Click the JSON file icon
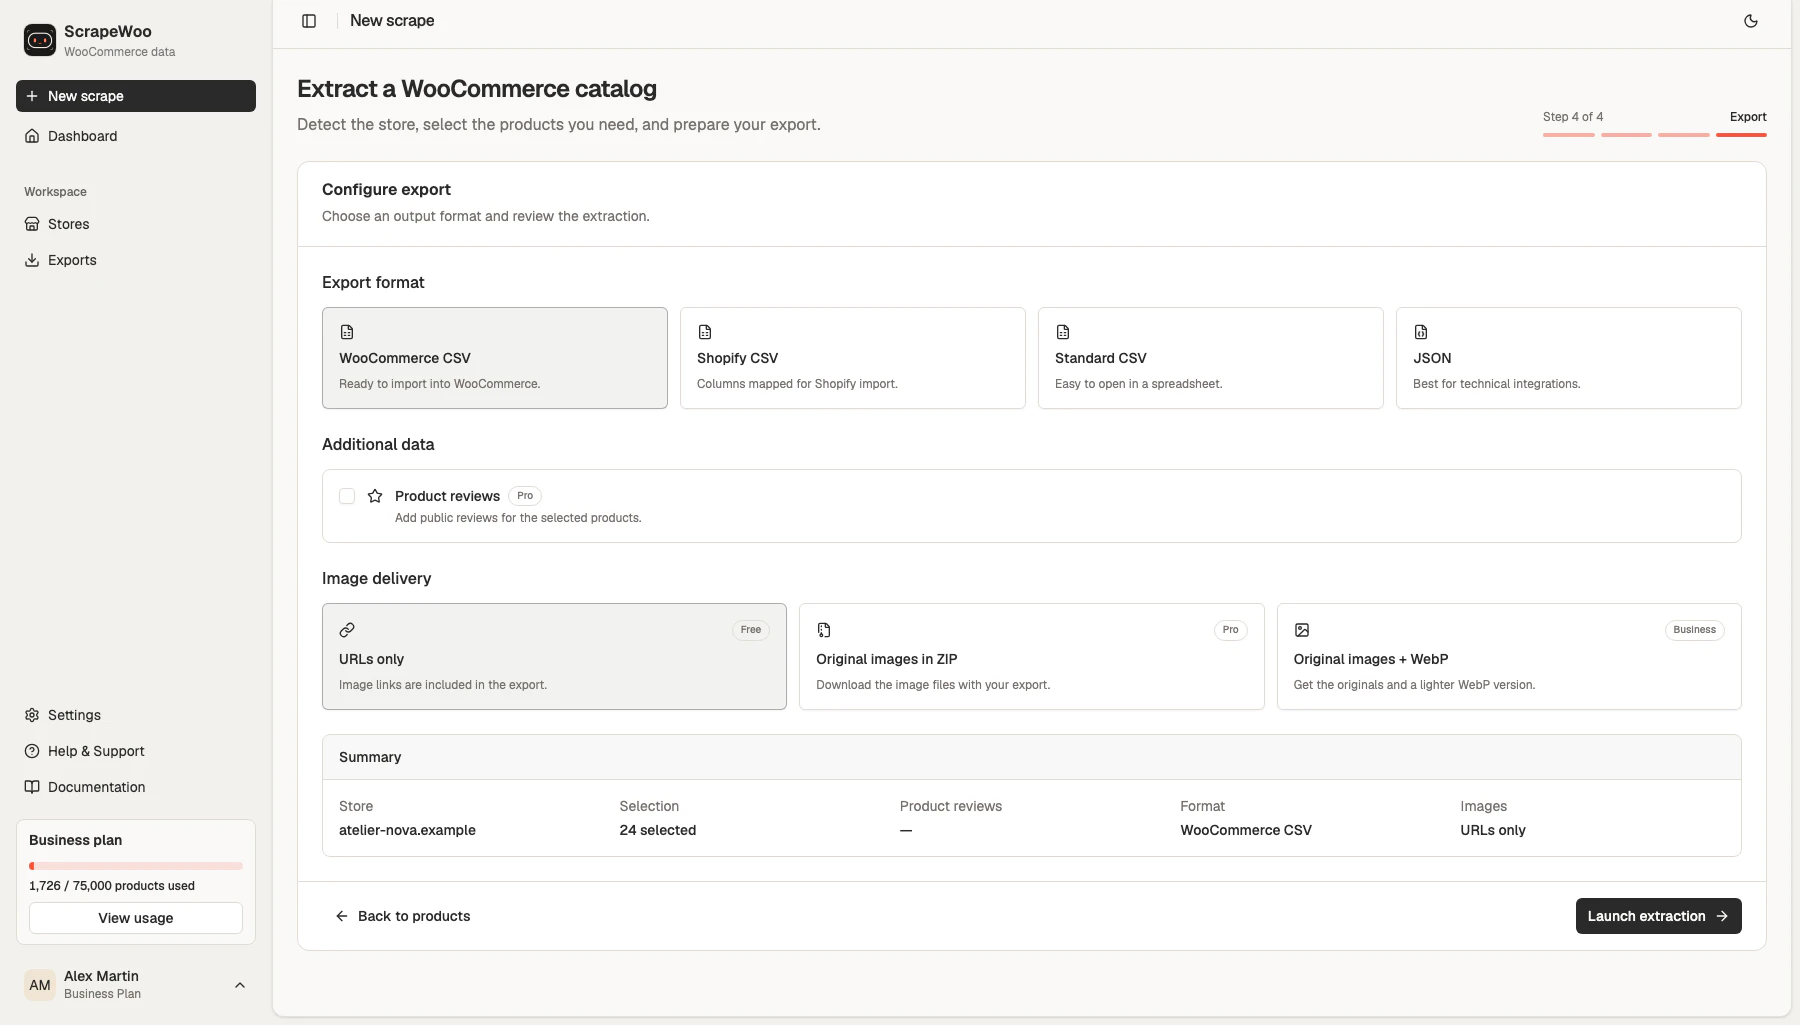This screenshot has height=1025, width=1800. point(1421,332)
